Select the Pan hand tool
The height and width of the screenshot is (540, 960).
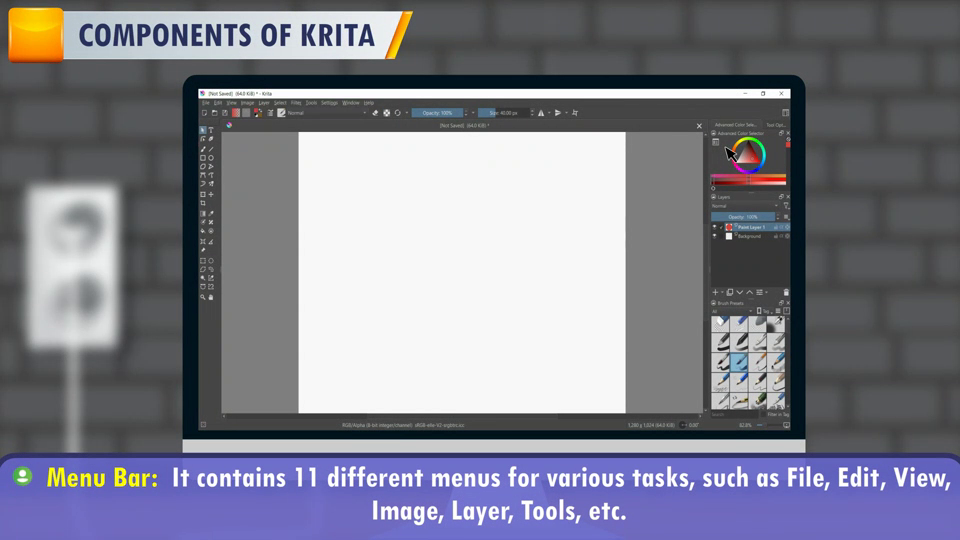click(211, 298)
